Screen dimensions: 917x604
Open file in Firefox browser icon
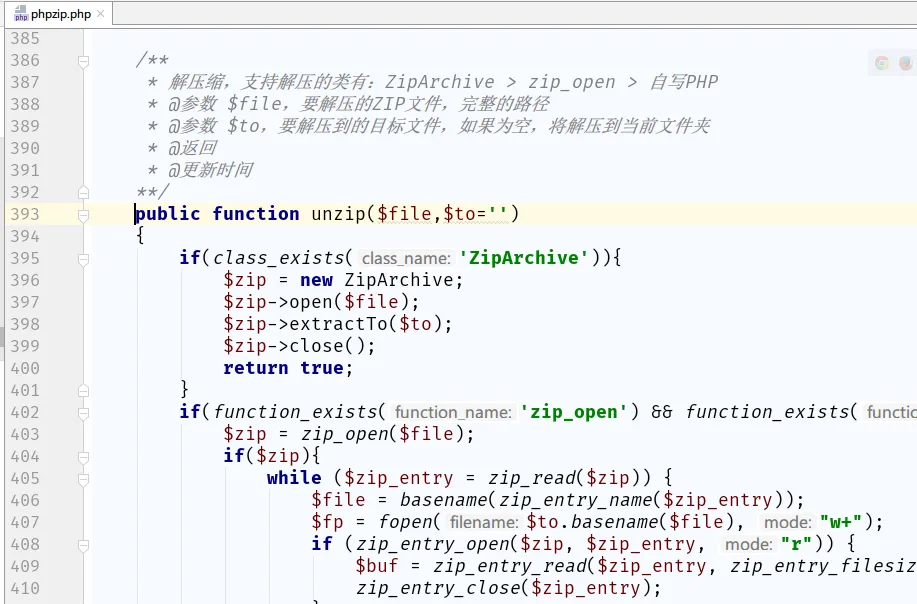click(905, 63)
